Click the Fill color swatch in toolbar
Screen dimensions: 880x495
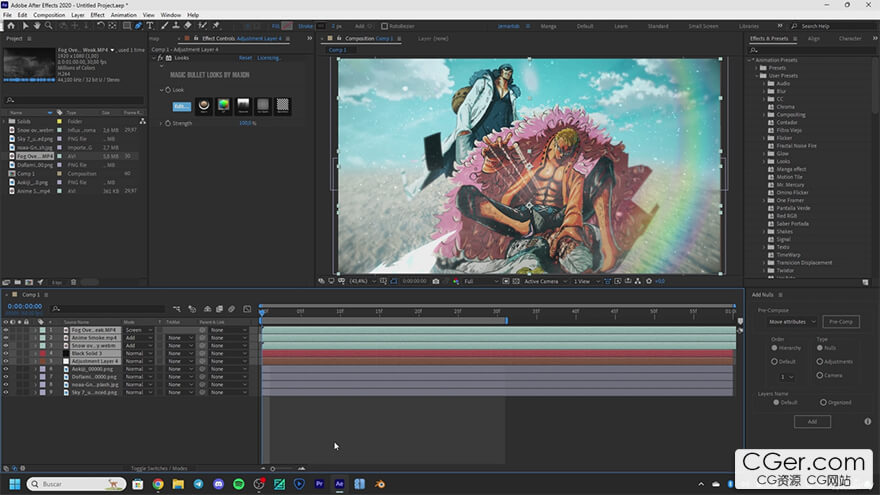point(287,26)
